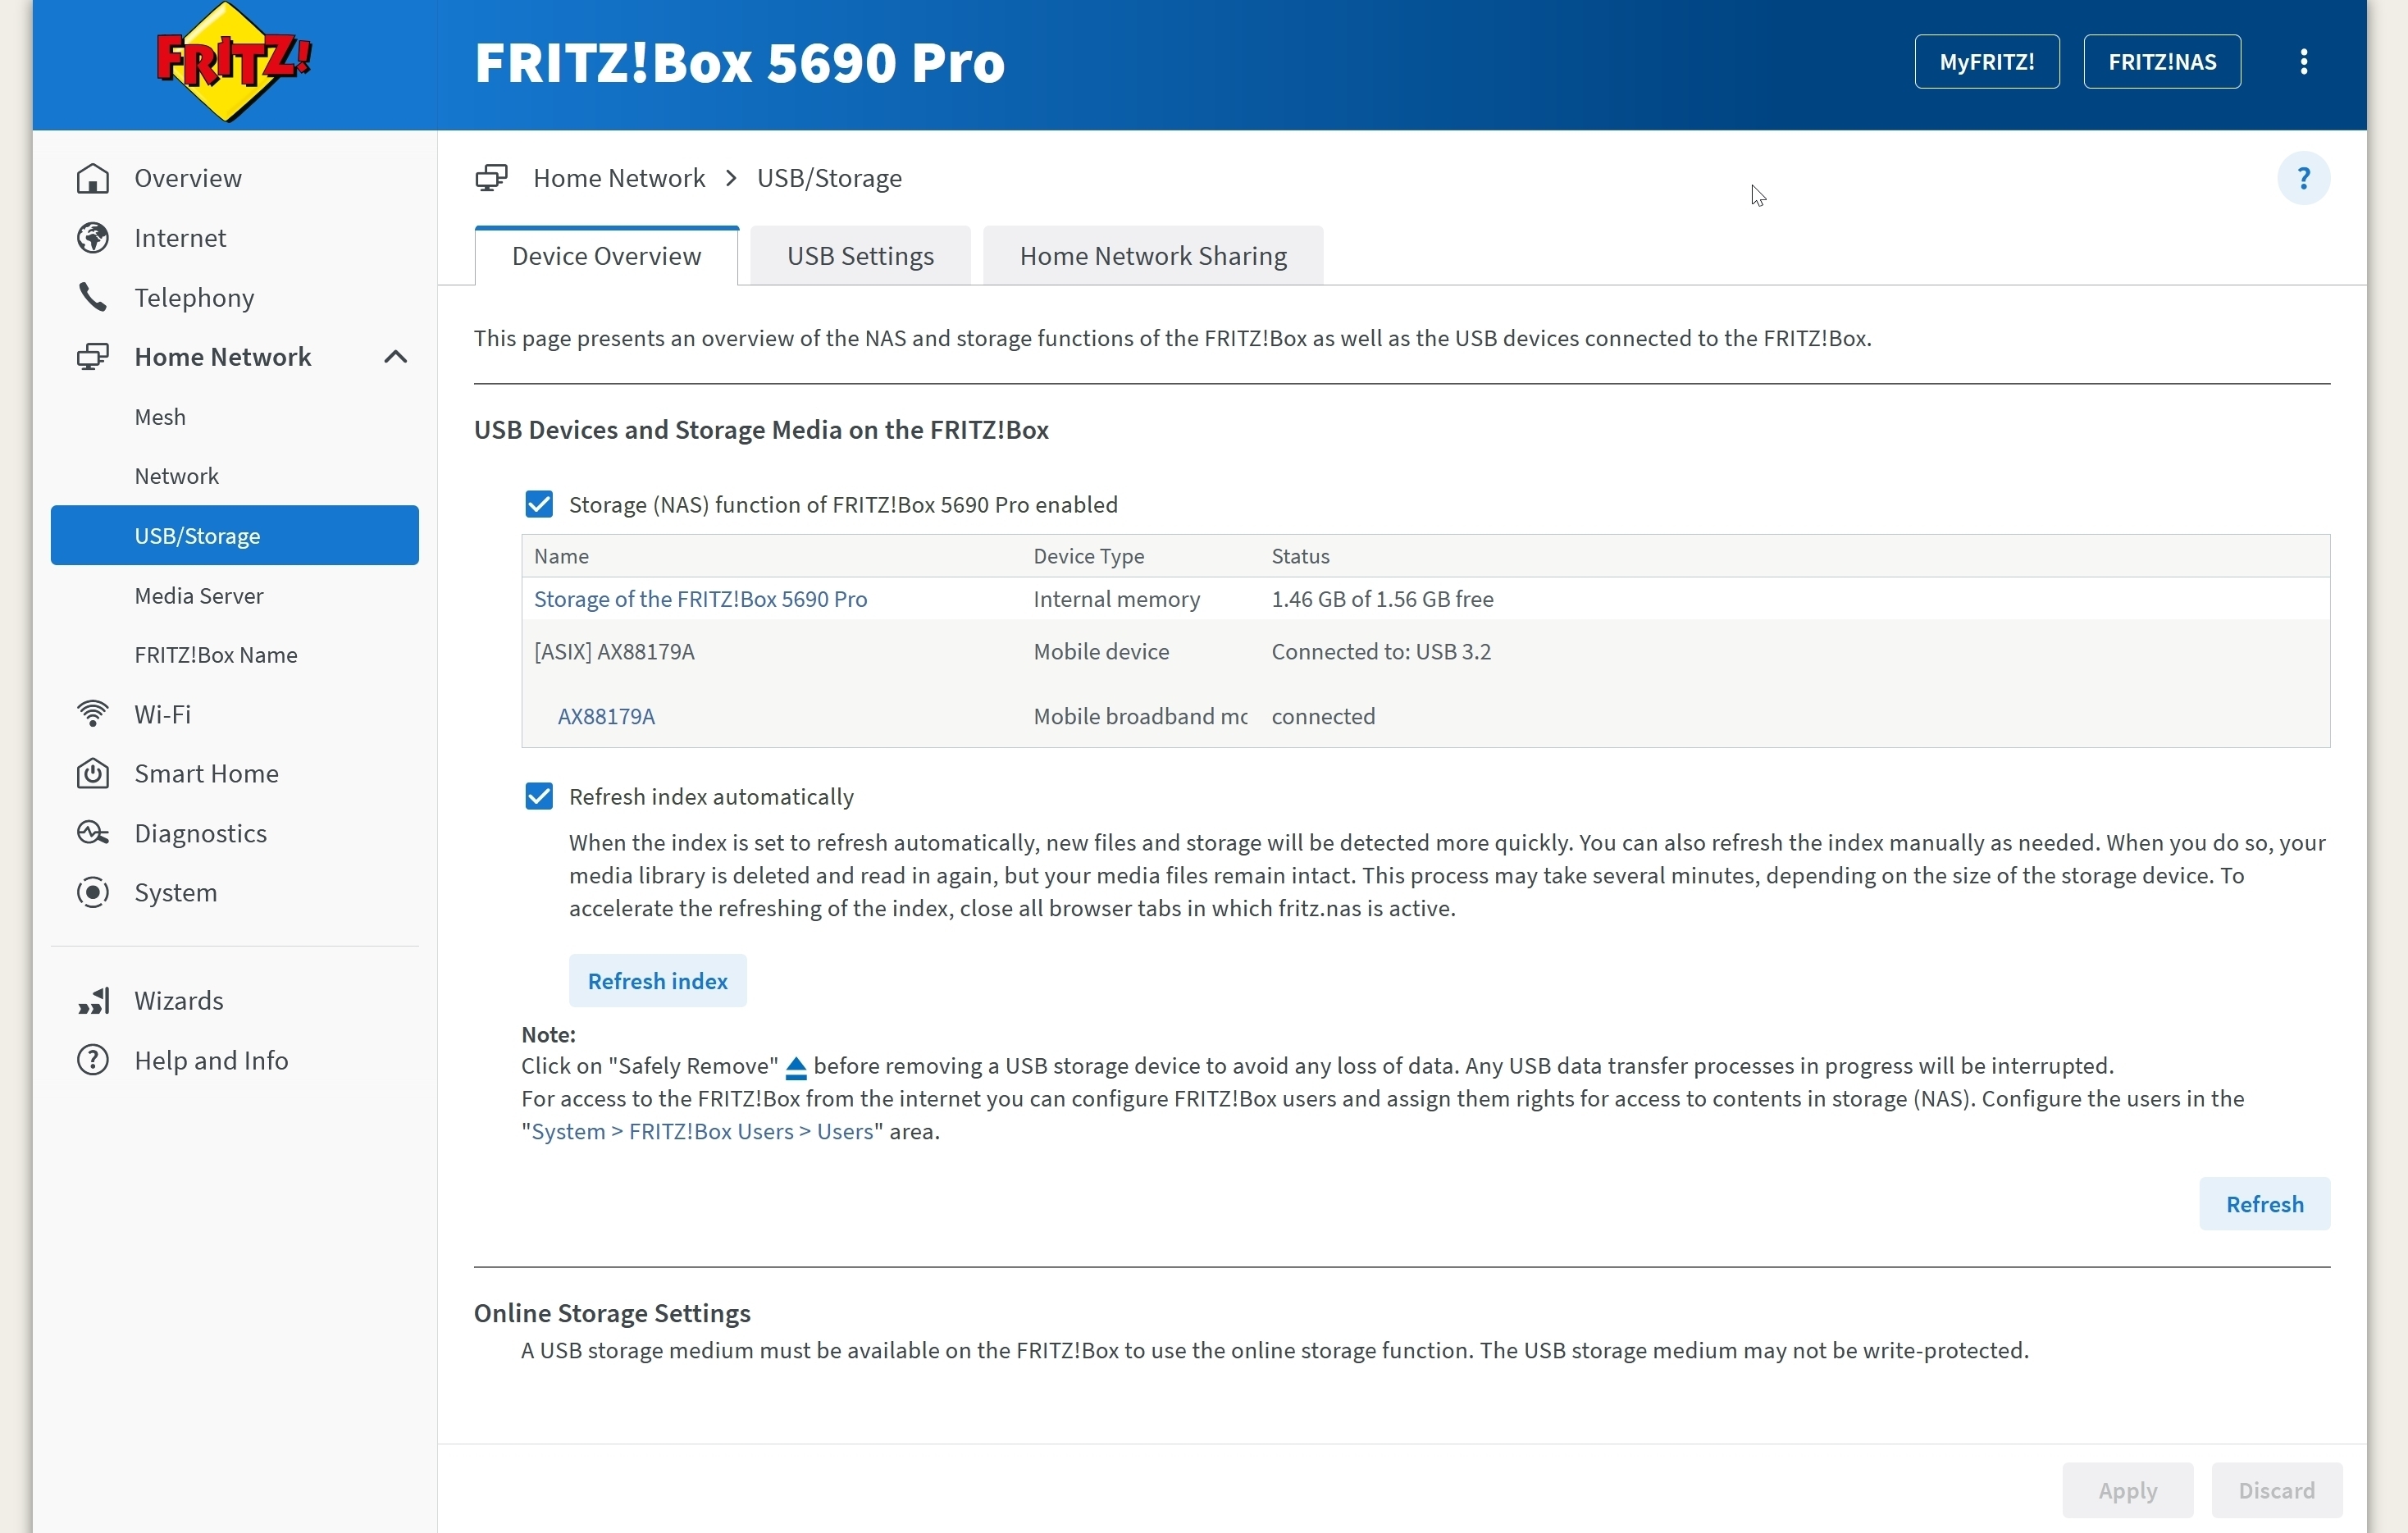This screenshot has height=1533, width=2408.
Task: Click the Smart Home icon
Action: coord(93,774)
